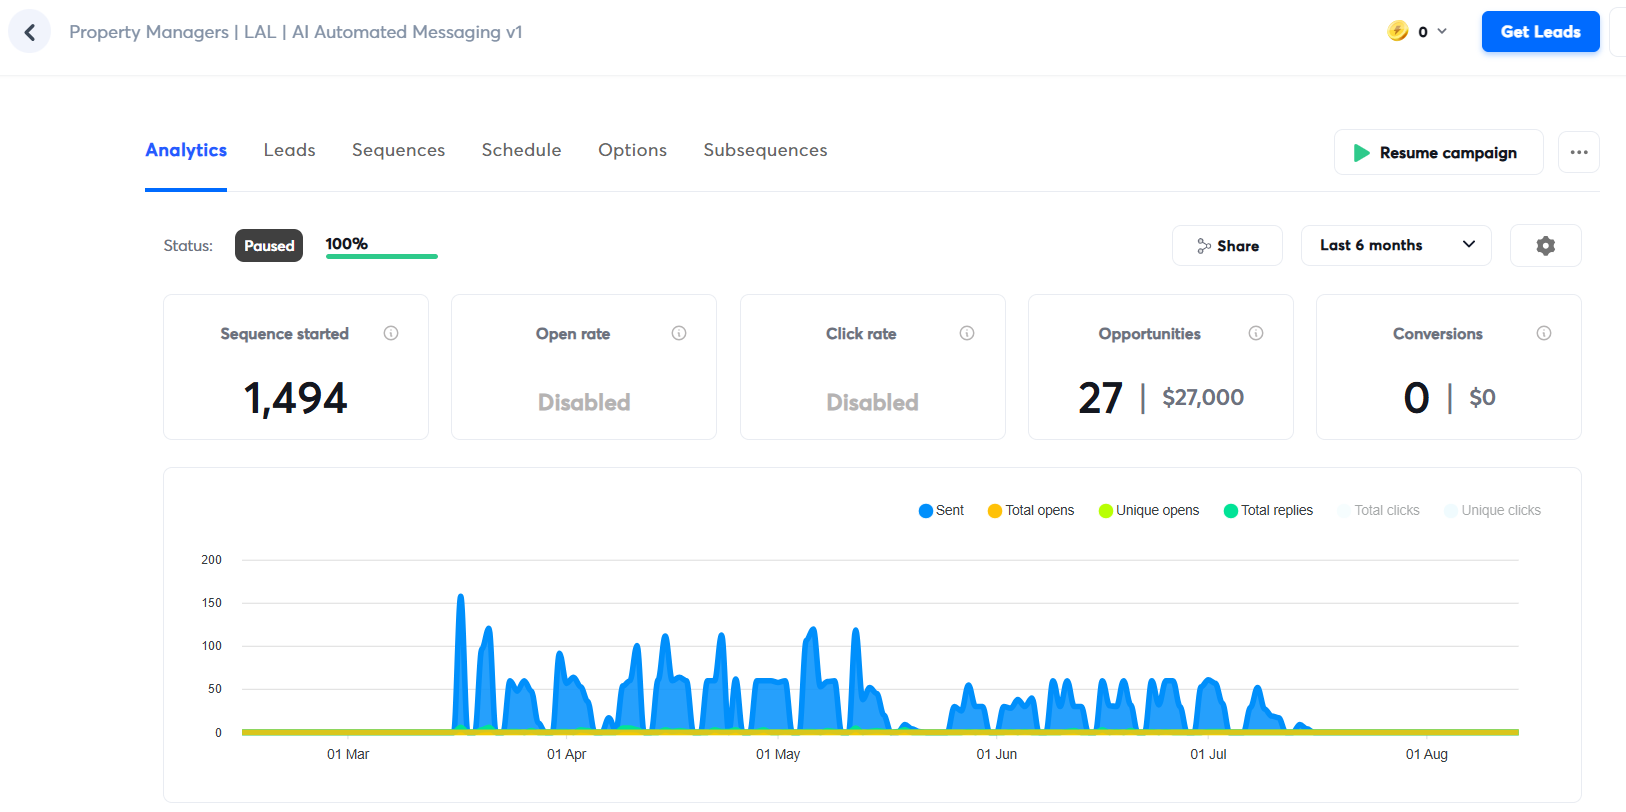Toggle Total opens series in legend
This screenshot has height=812, width=1626.
point(1030,510)
